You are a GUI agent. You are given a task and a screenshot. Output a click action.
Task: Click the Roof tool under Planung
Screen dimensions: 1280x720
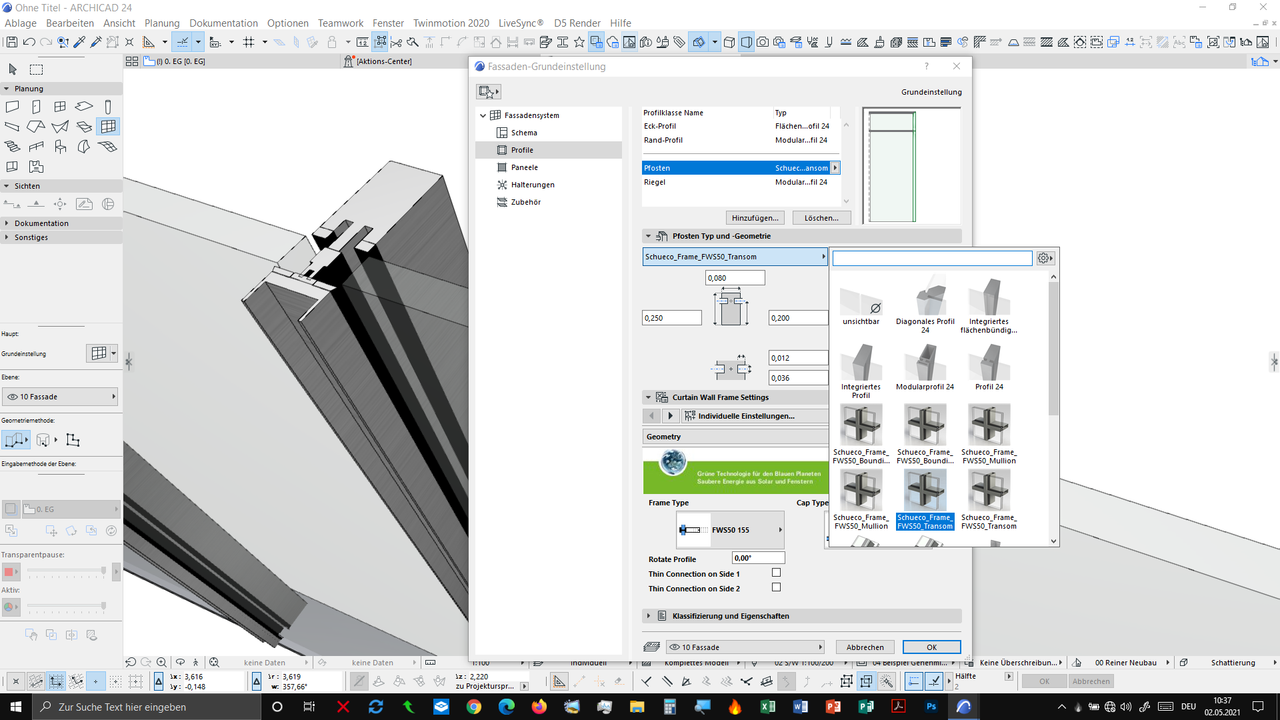[x=36, y=127]
